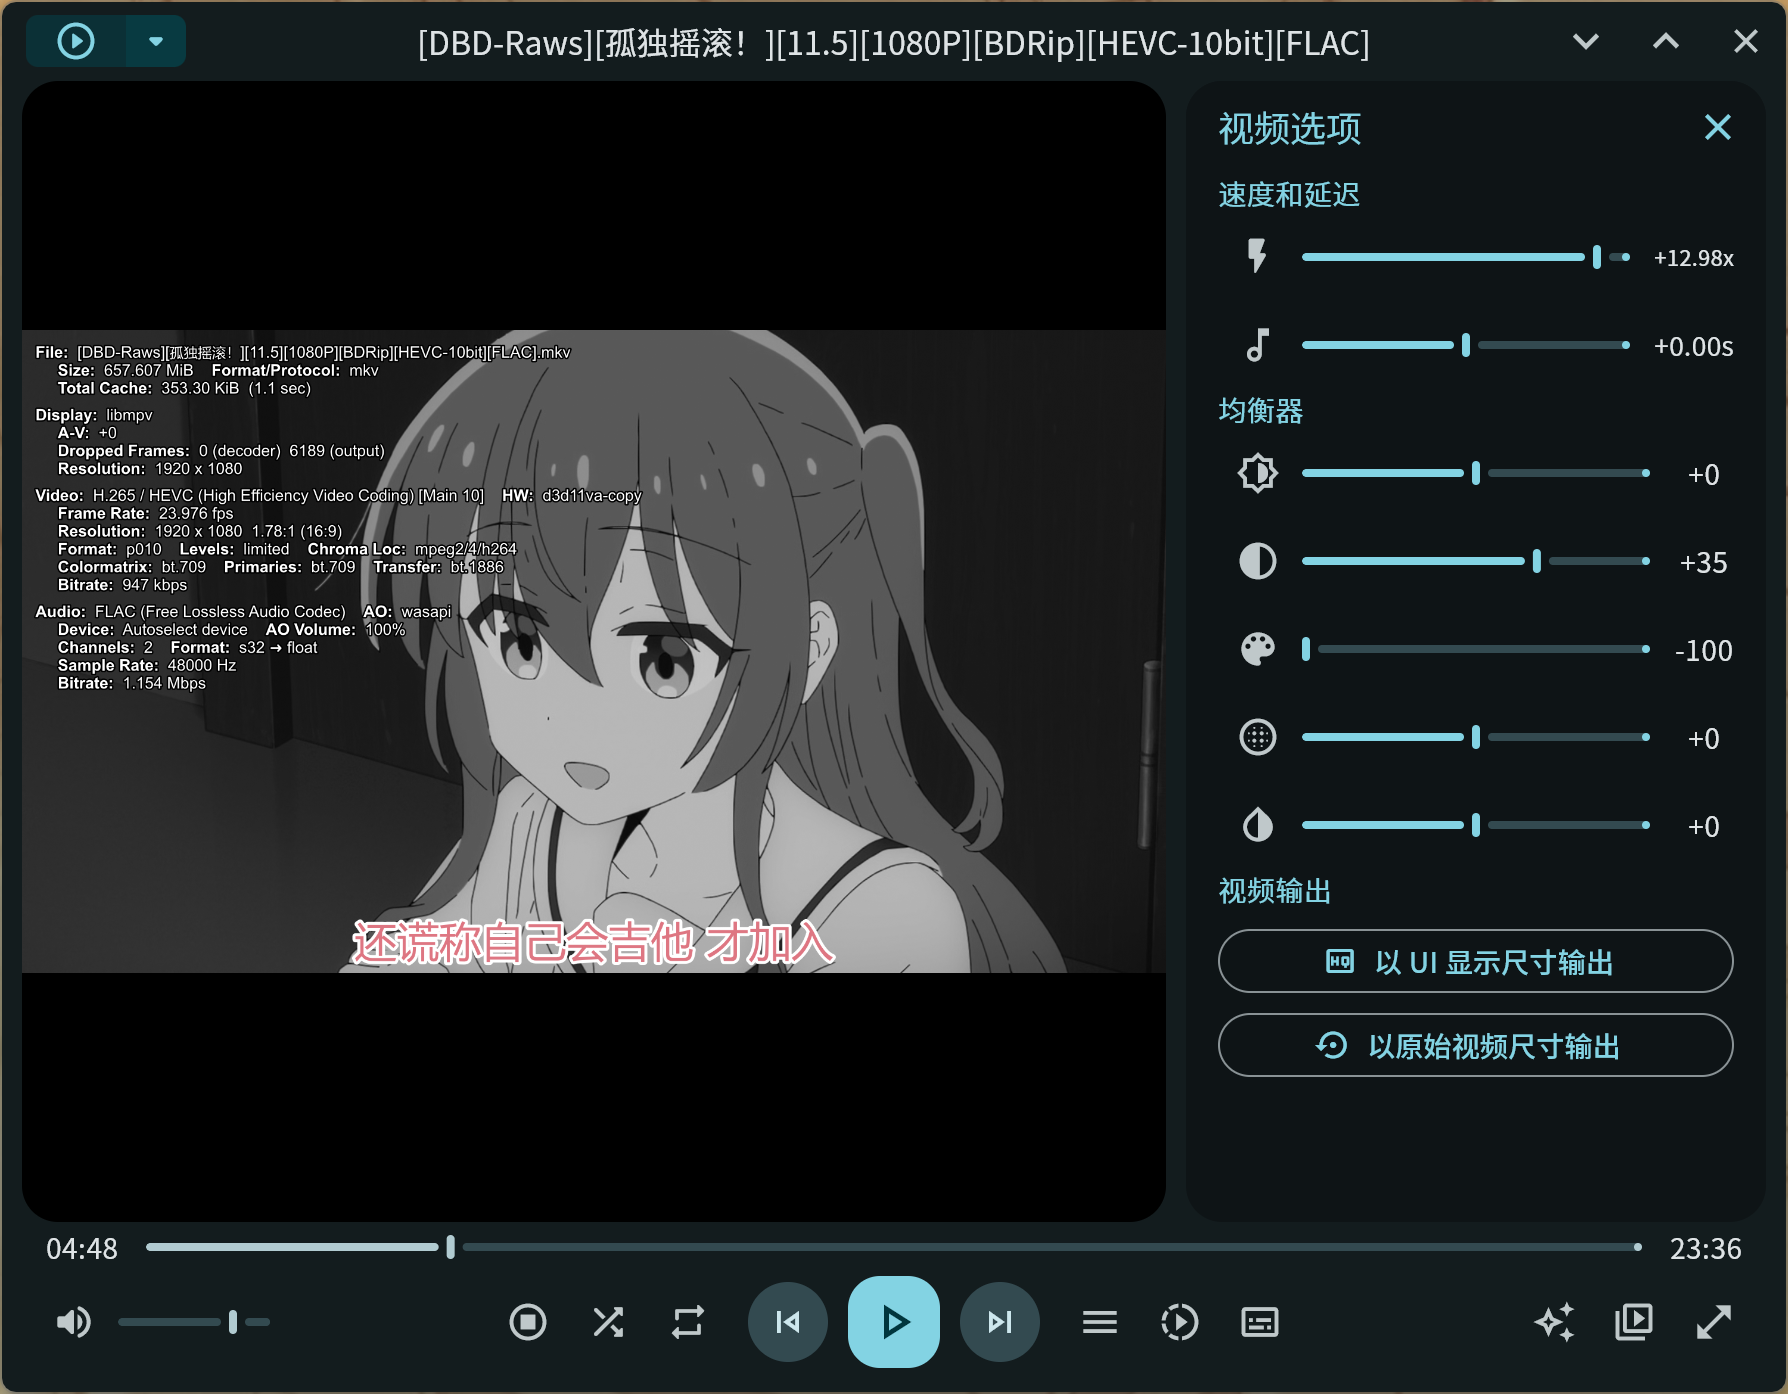This screenshot has height=1394, width=1788.
Task: Click the brightness icon in the equalizer
Action: point(1257,473)
